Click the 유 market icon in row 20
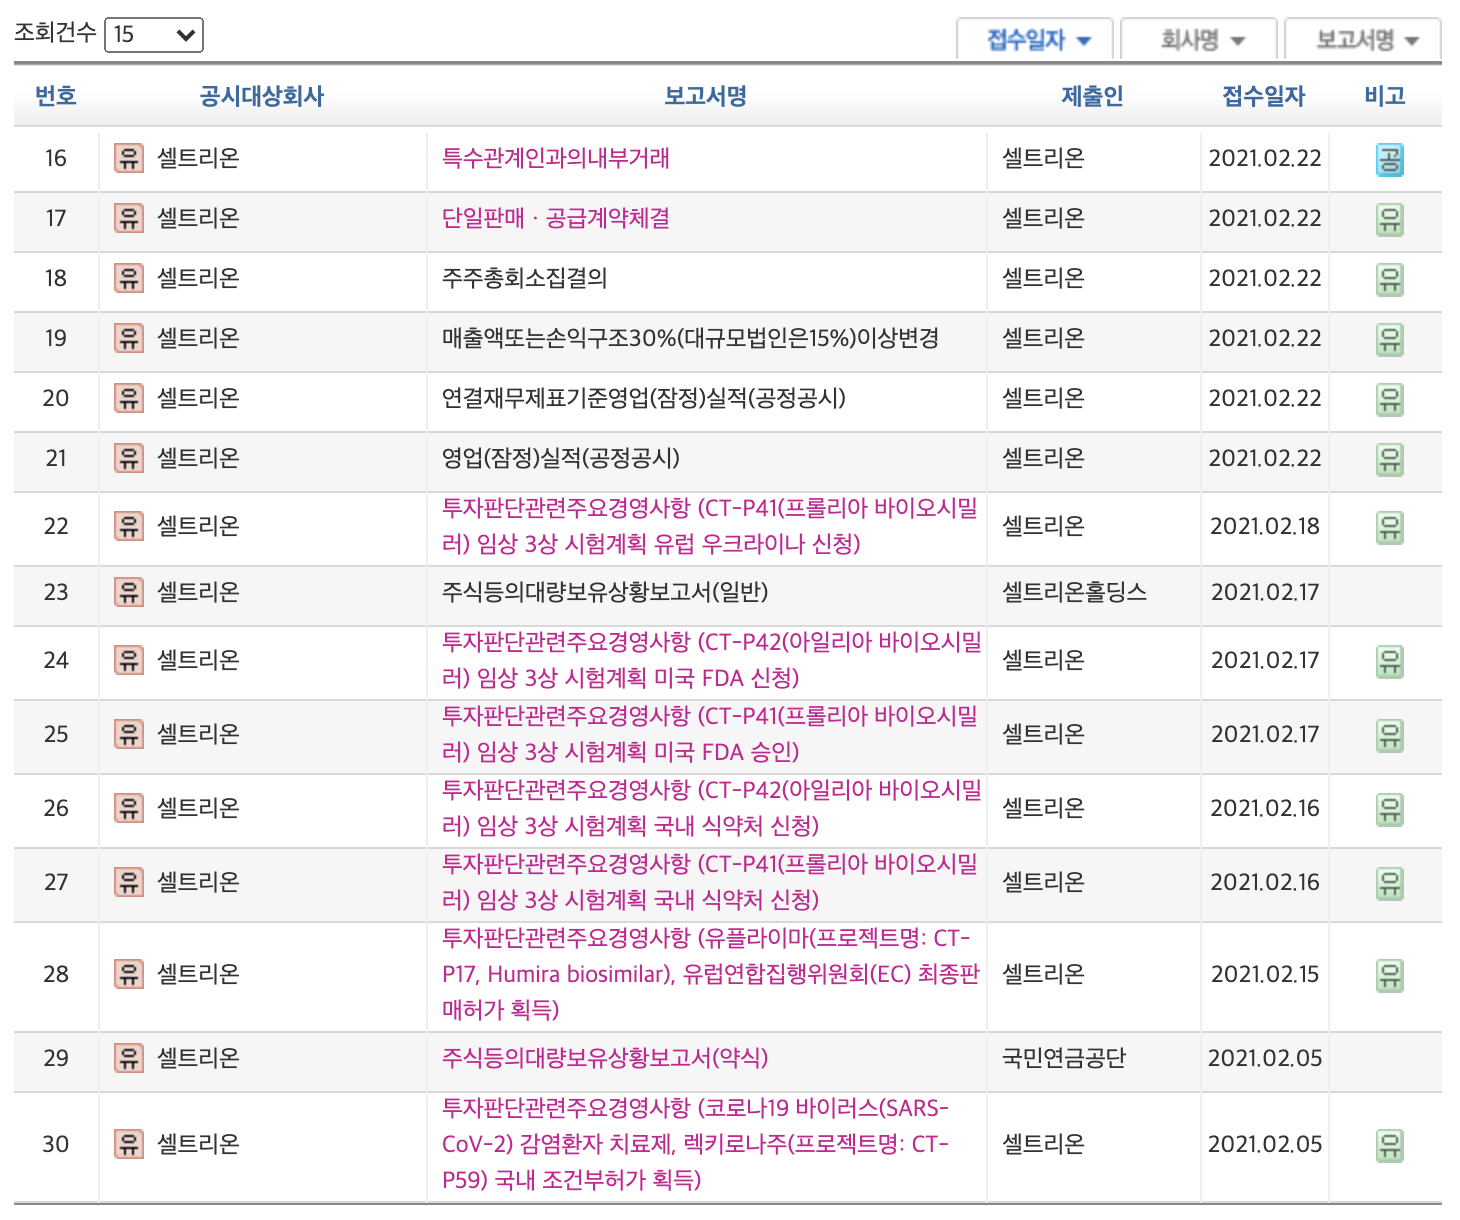The width and height of the screenshot is (1460, 1220). (x=129, y=398)
